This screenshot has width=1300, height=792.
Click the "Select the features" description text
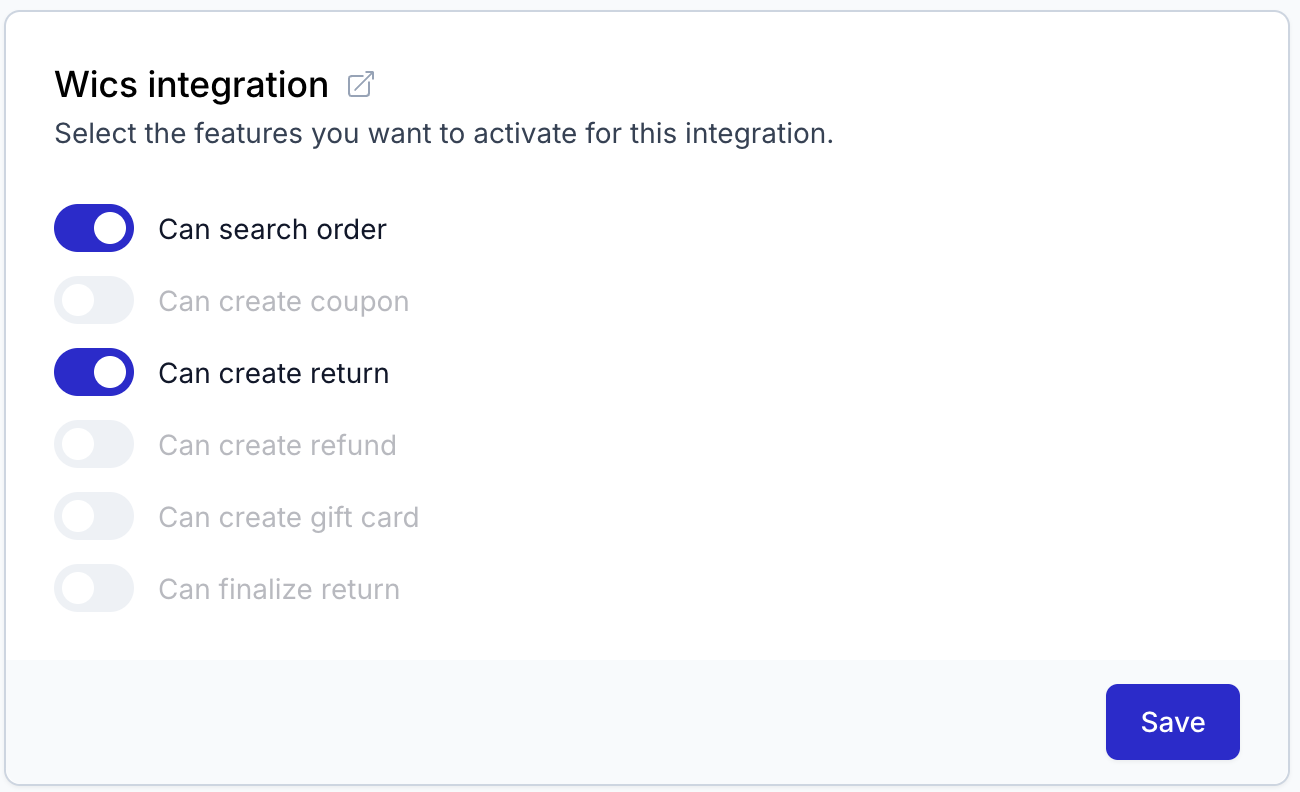[x=443, y=134]
